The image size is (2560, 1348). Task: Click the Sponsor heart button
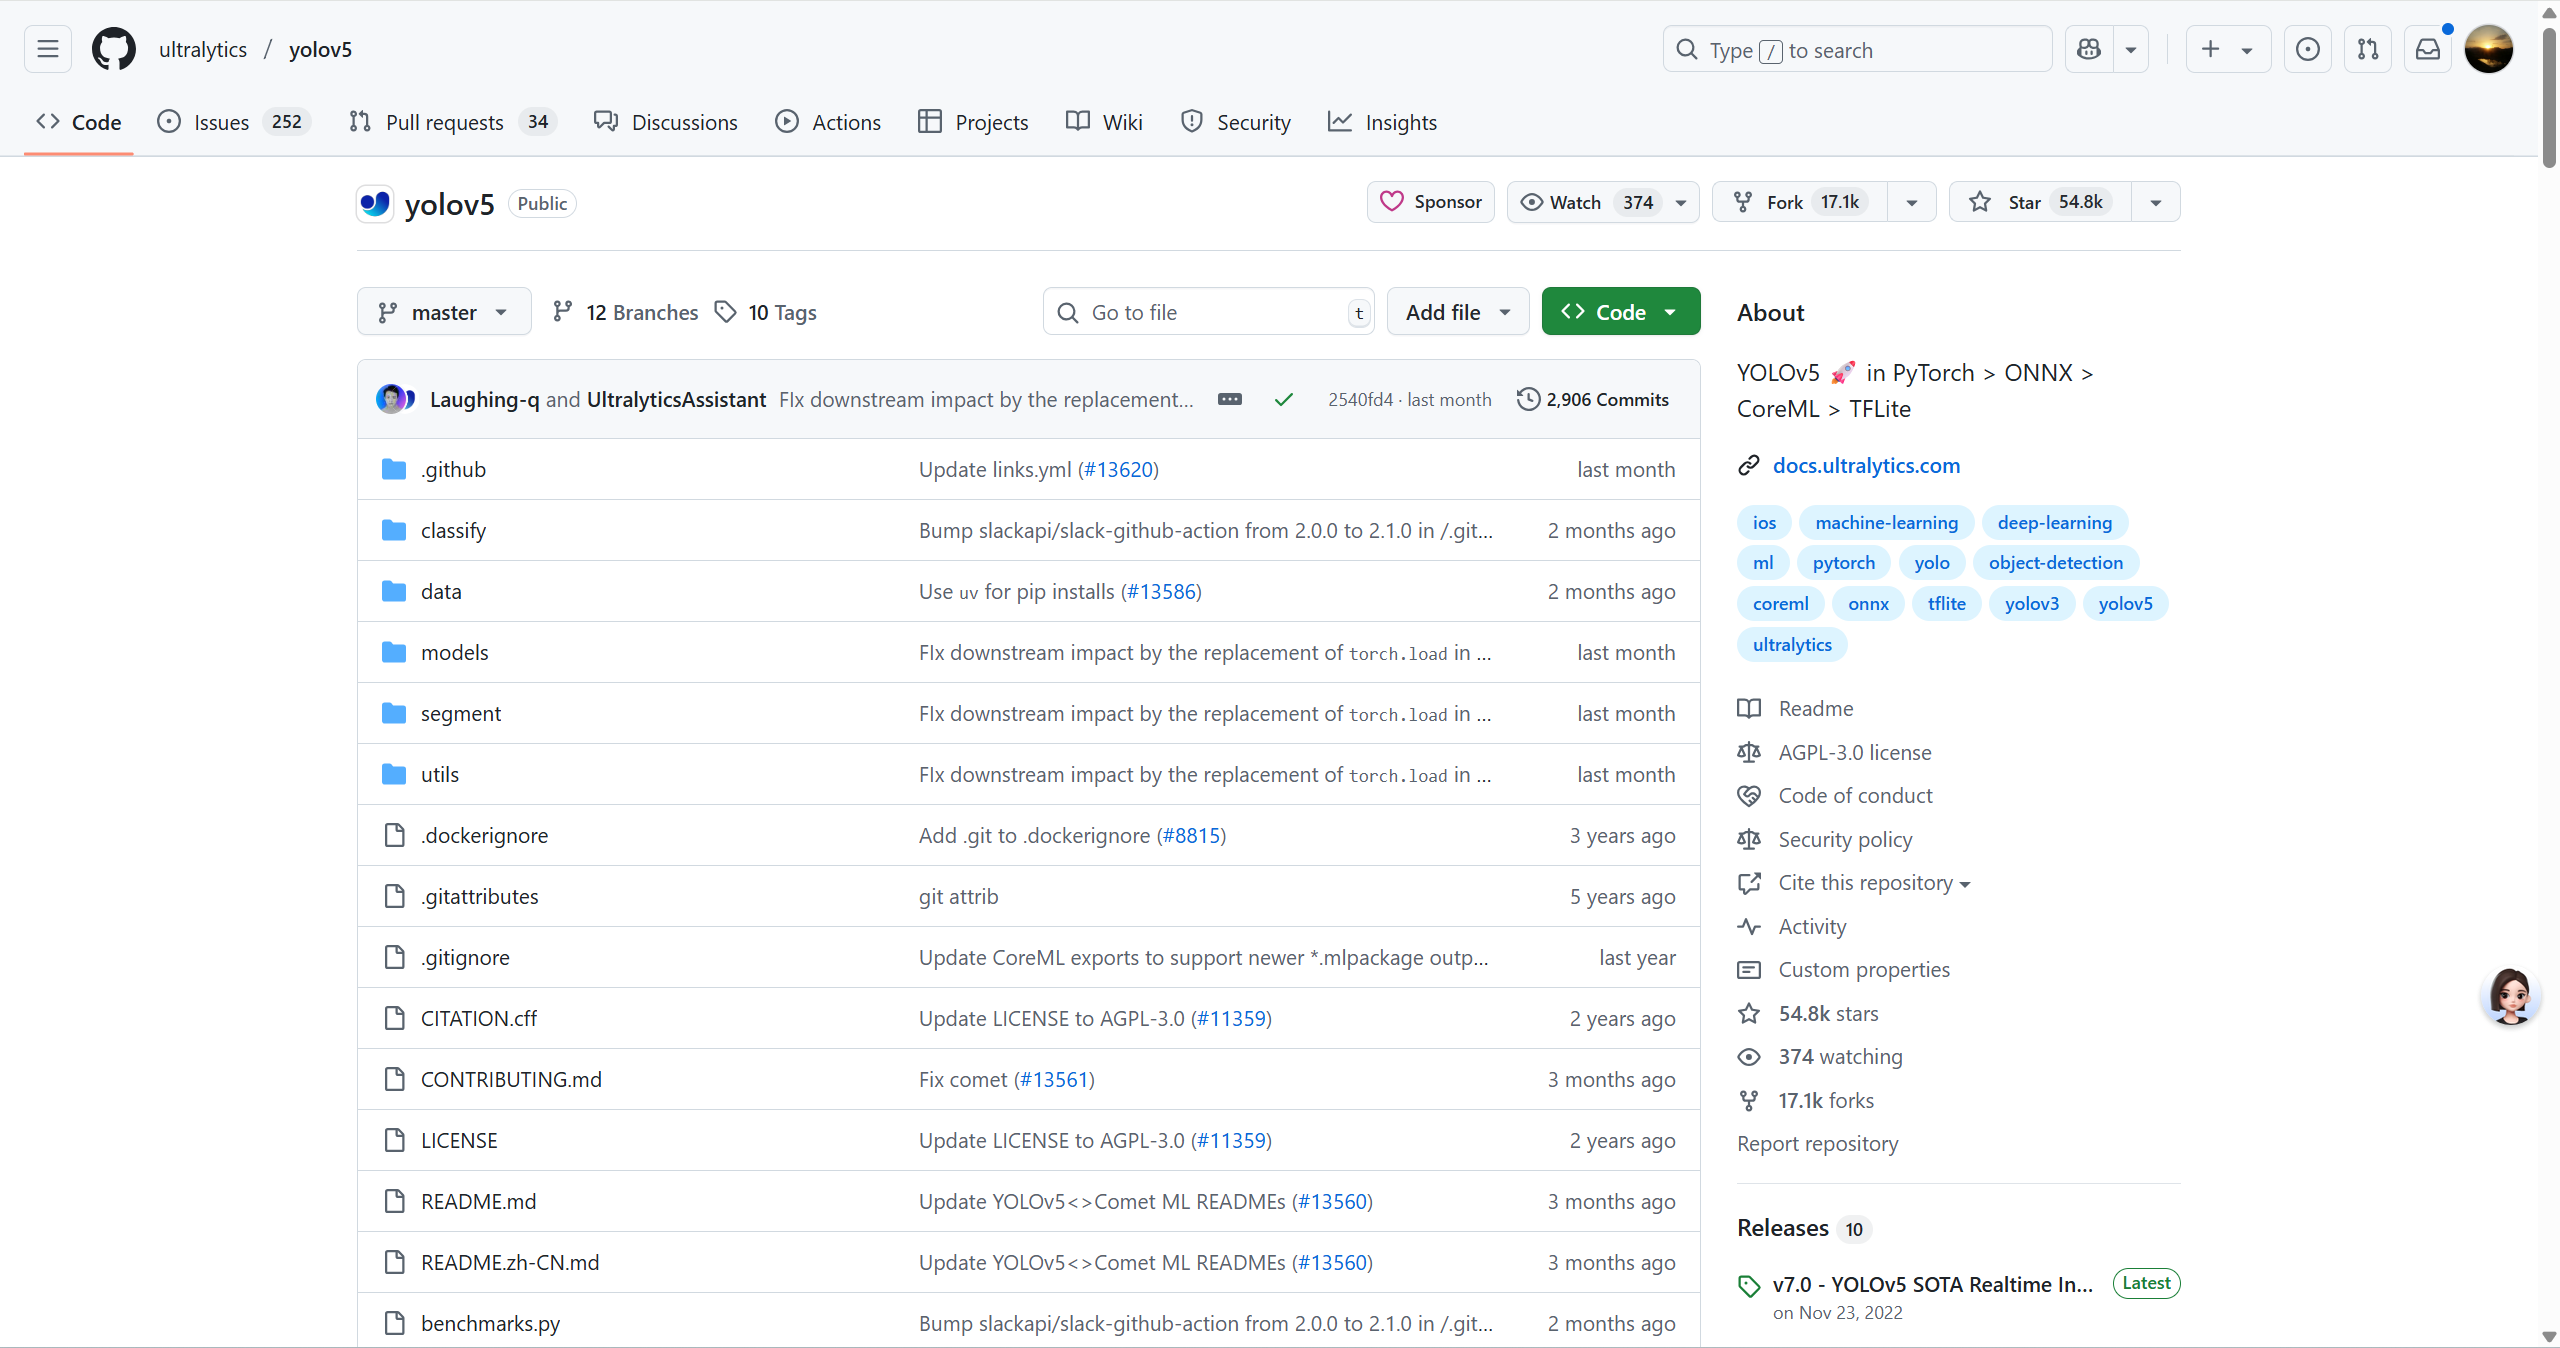coord(1431,202)
